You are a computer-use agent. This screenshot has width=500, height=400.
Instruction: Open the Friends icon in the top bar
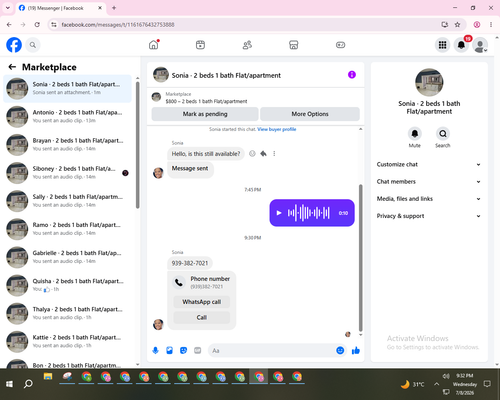tap(247, 45)
